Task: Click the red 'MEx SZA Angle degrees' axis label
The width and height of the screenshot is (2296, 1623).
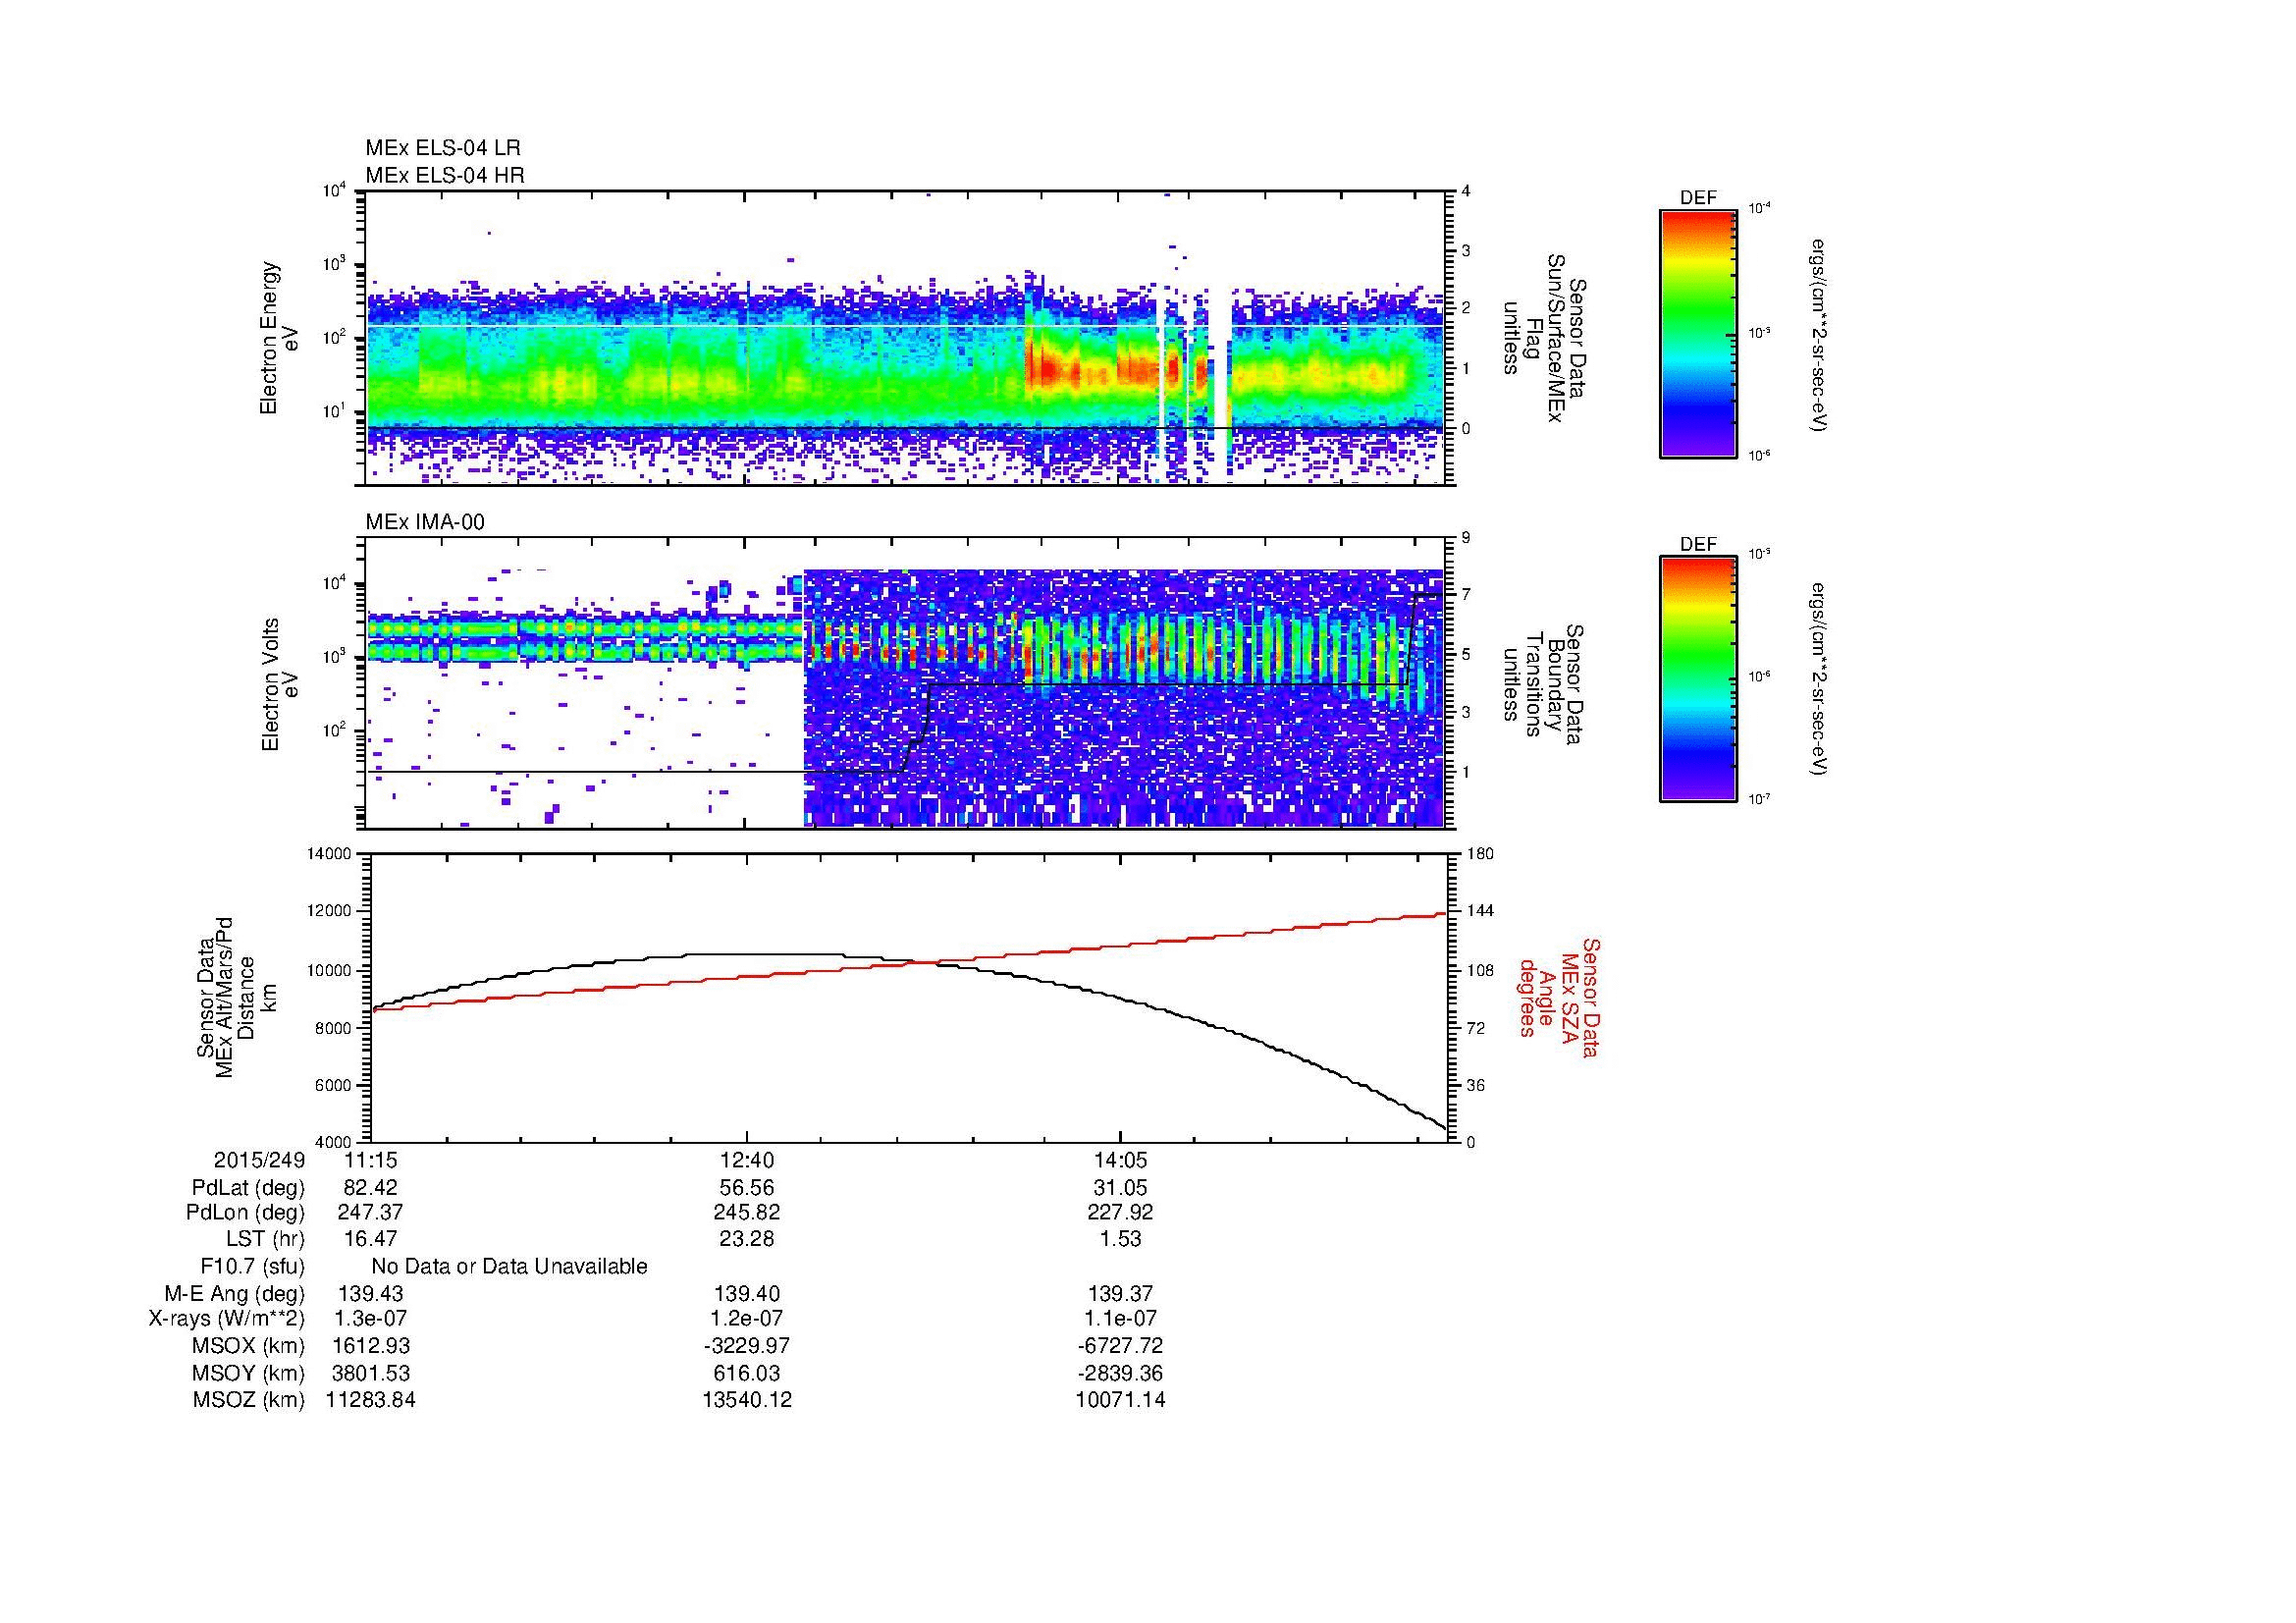Action: (x=1558, y=997)
